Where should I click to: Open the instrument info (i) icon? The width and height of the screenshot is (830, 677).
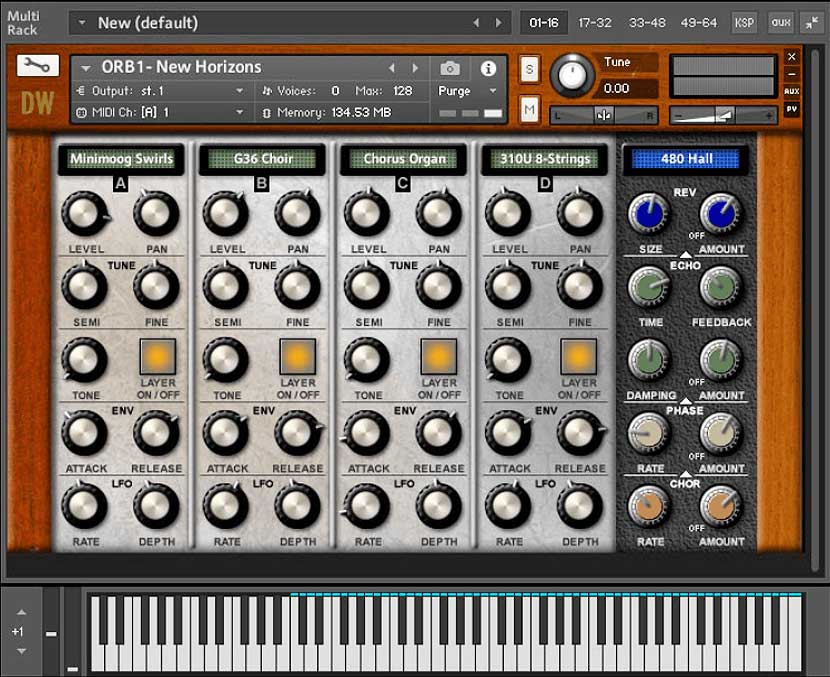pyautogui.click(x=487, y=67)
